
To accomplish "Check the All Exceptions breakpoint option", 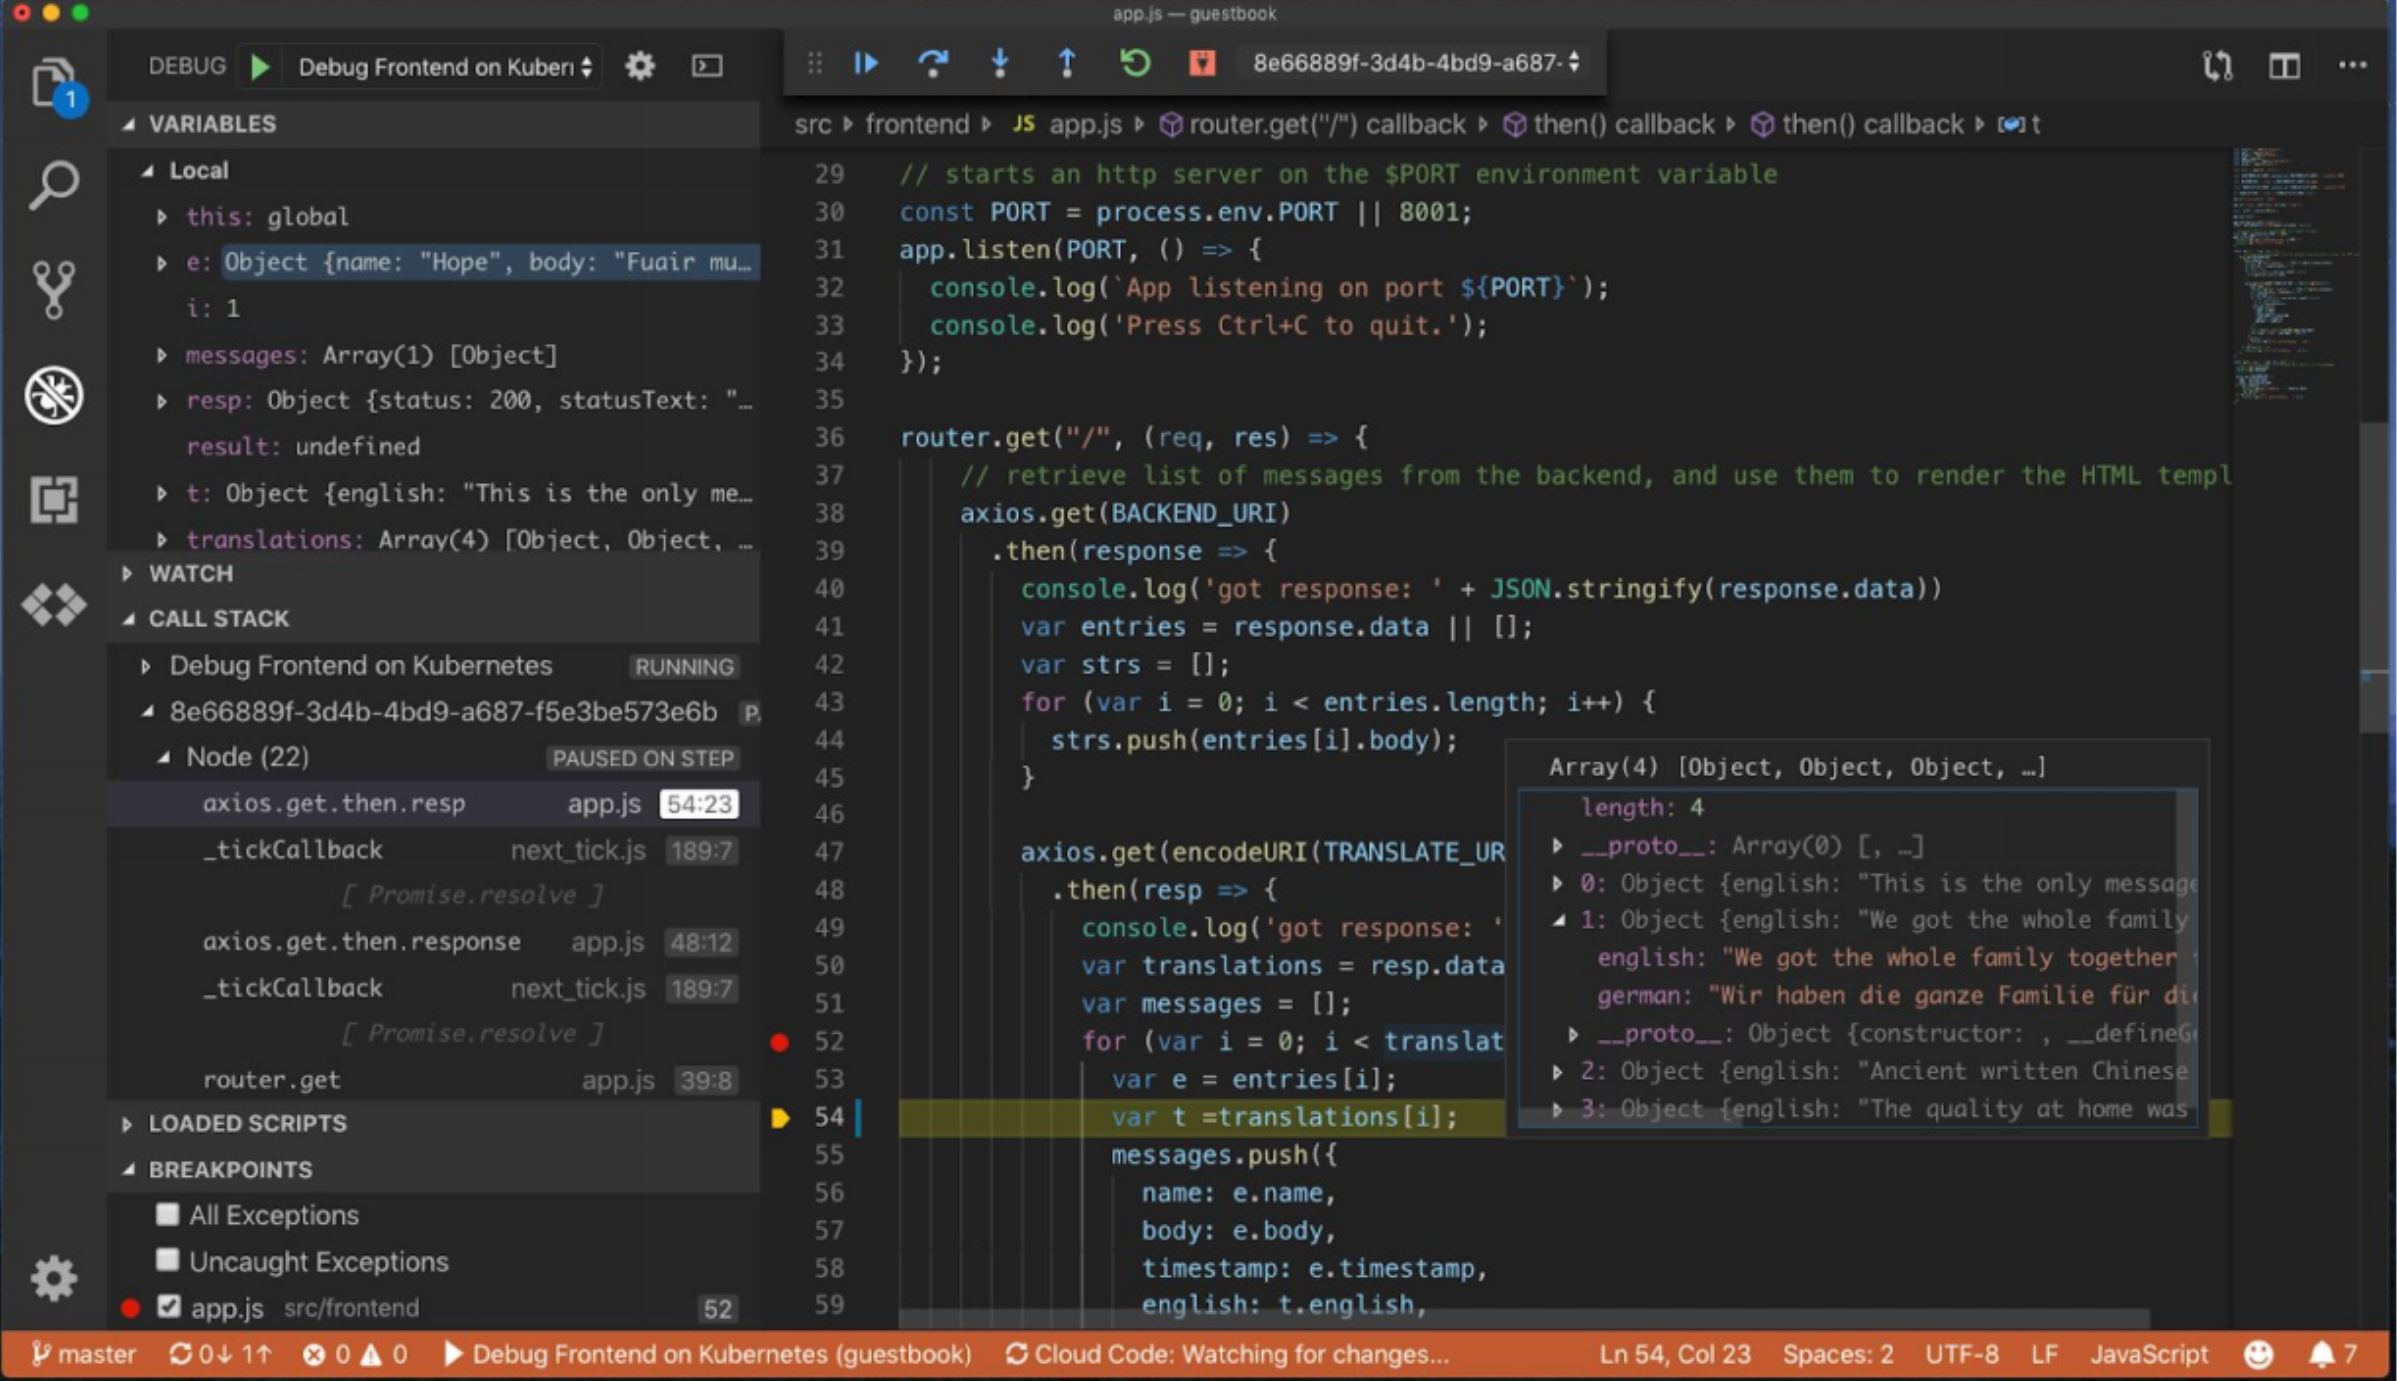I will (x=166, y=1215).
